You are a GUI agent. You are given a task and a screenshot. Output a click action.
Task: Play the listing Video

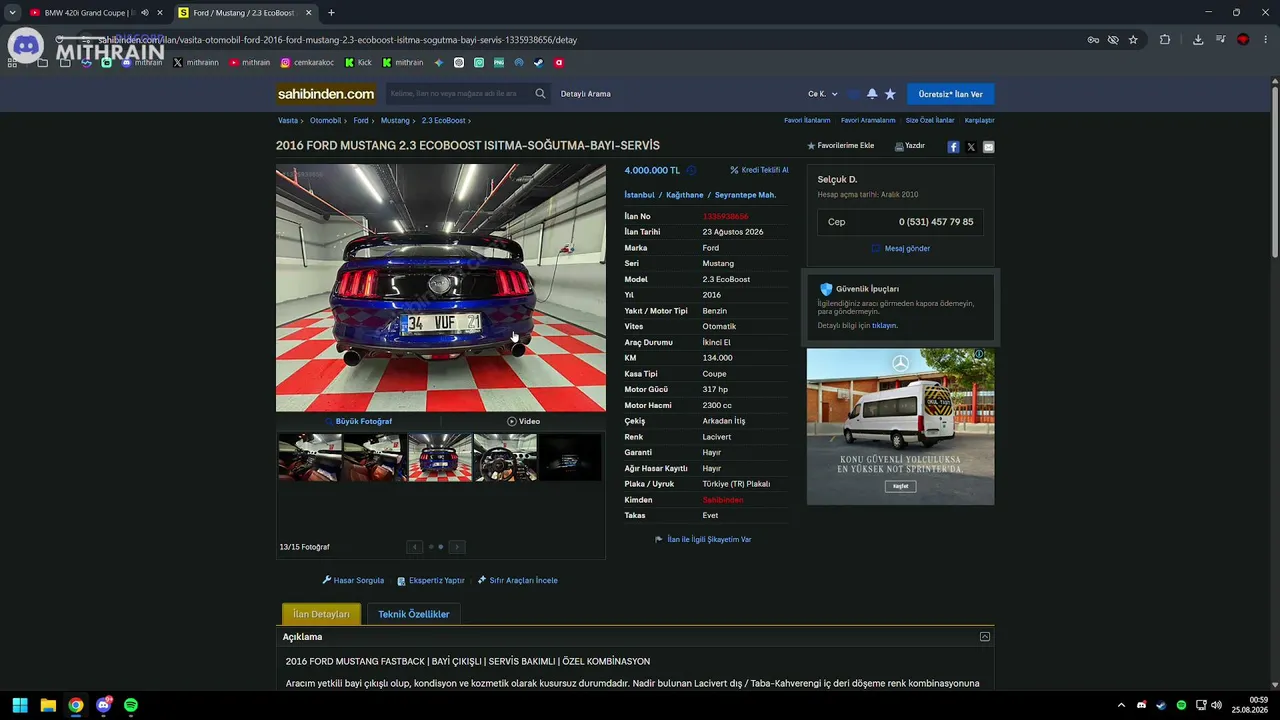(x=523, y=421)
